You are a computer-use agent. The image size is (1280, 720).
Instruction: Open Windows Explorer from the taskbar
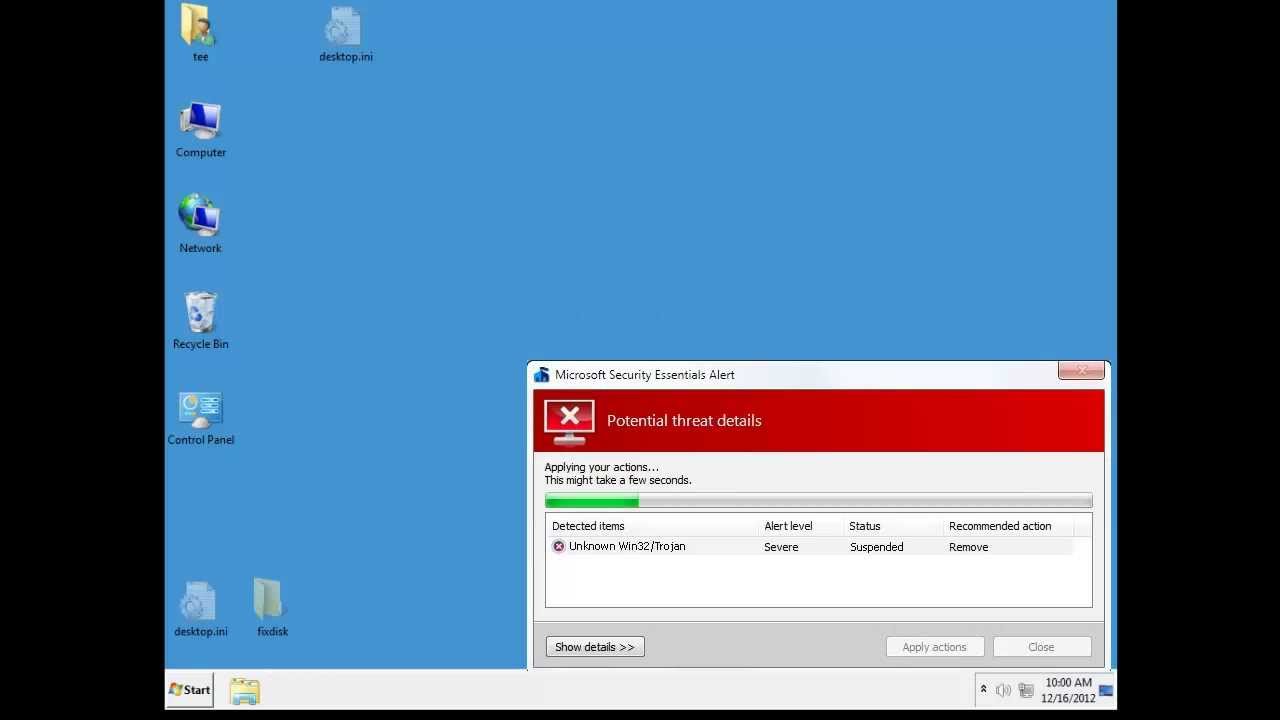[x=244, y=690]
